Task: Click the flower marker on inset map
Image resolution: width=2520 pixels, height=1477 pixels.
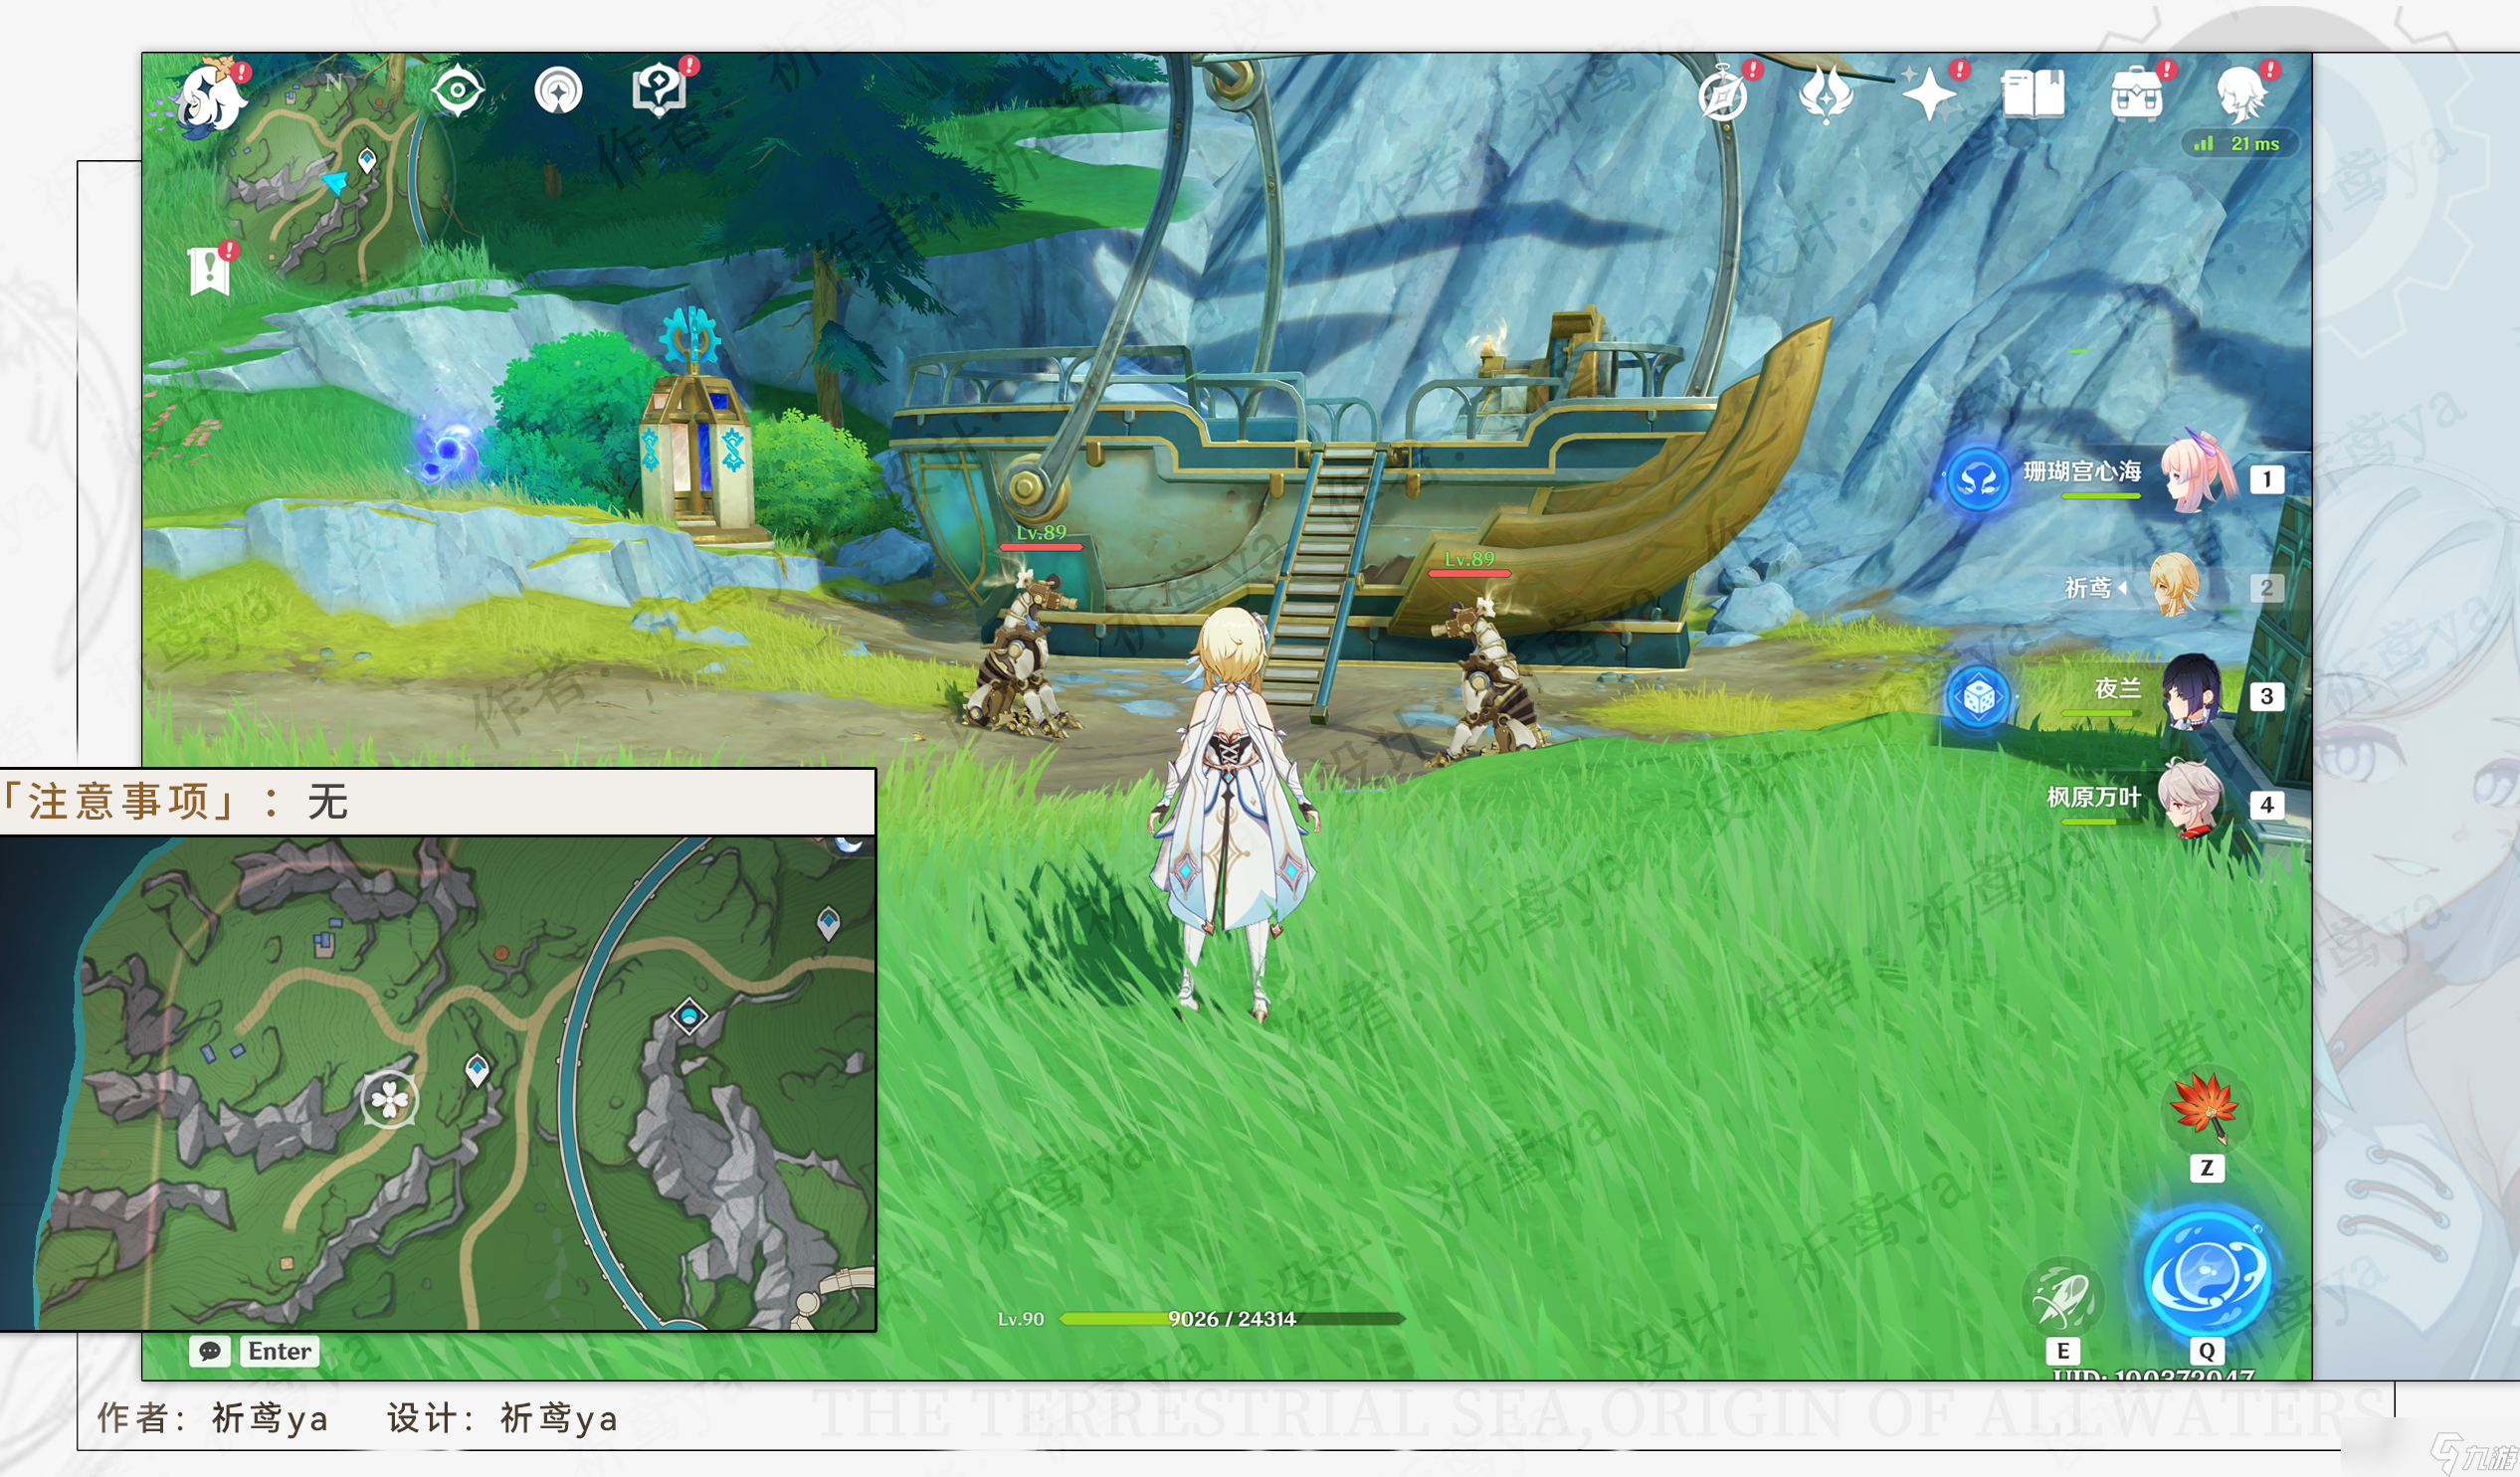Action: (x=389, y=1100)
